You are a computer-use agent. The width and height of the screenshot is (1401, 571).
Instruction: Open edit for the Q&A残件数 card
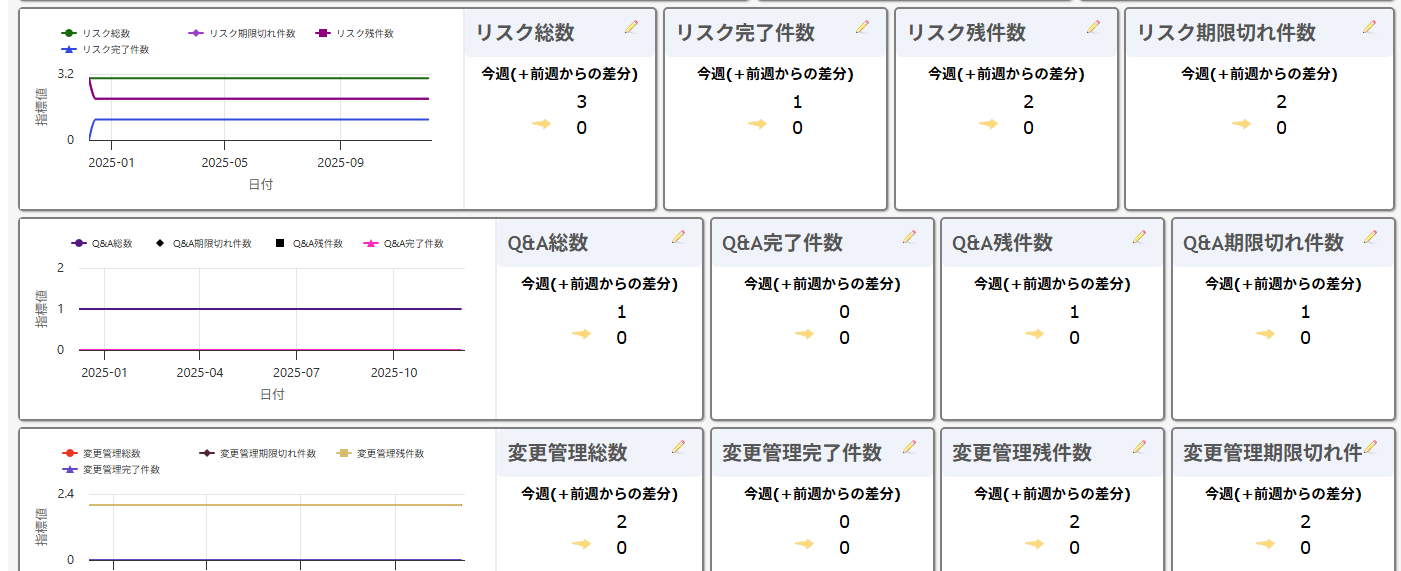tap(1139, 237)
